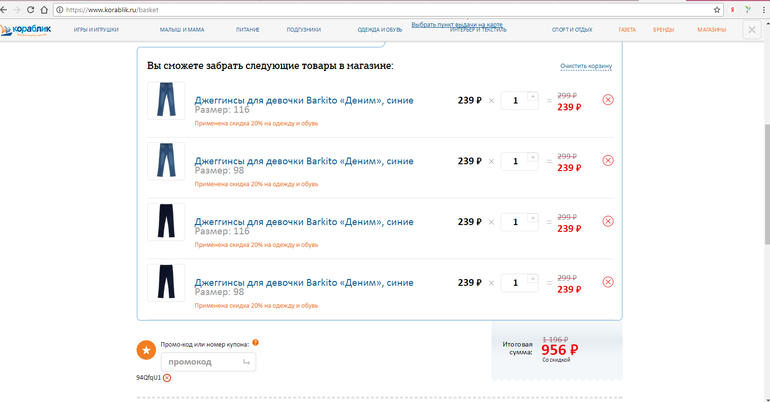Remove the first size 116 jeggings item

tap(608, 100)
